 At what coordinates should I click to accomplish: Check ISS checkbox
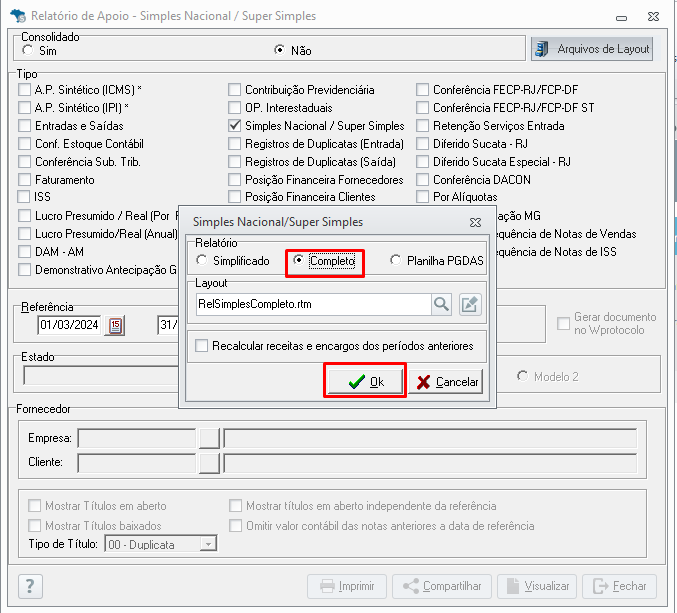point(23,197)
